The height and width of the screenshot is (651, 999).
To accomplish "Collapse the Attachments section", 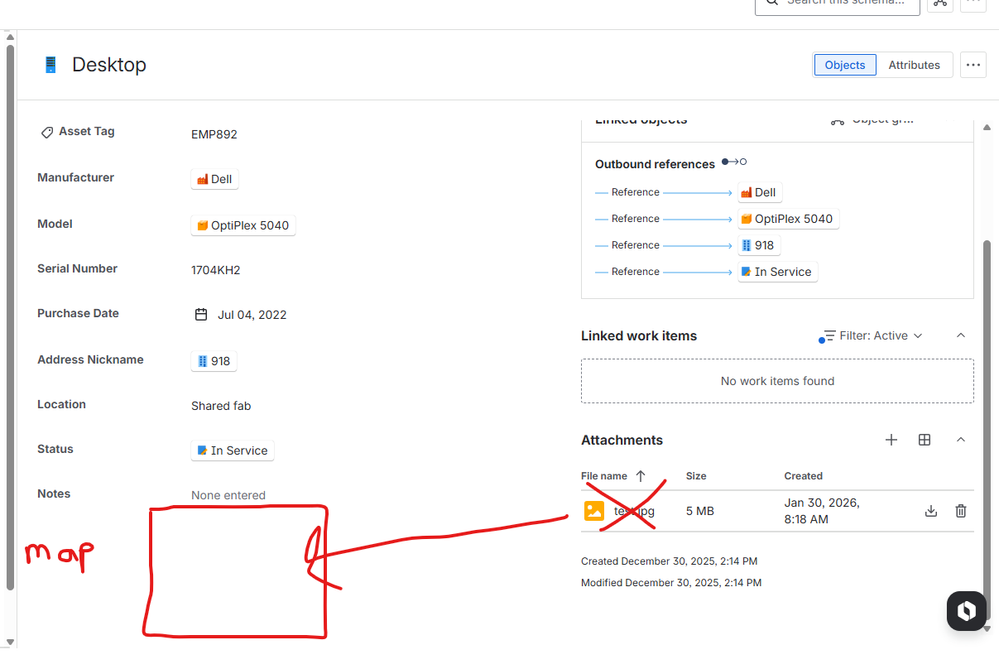I will (961, 440).
